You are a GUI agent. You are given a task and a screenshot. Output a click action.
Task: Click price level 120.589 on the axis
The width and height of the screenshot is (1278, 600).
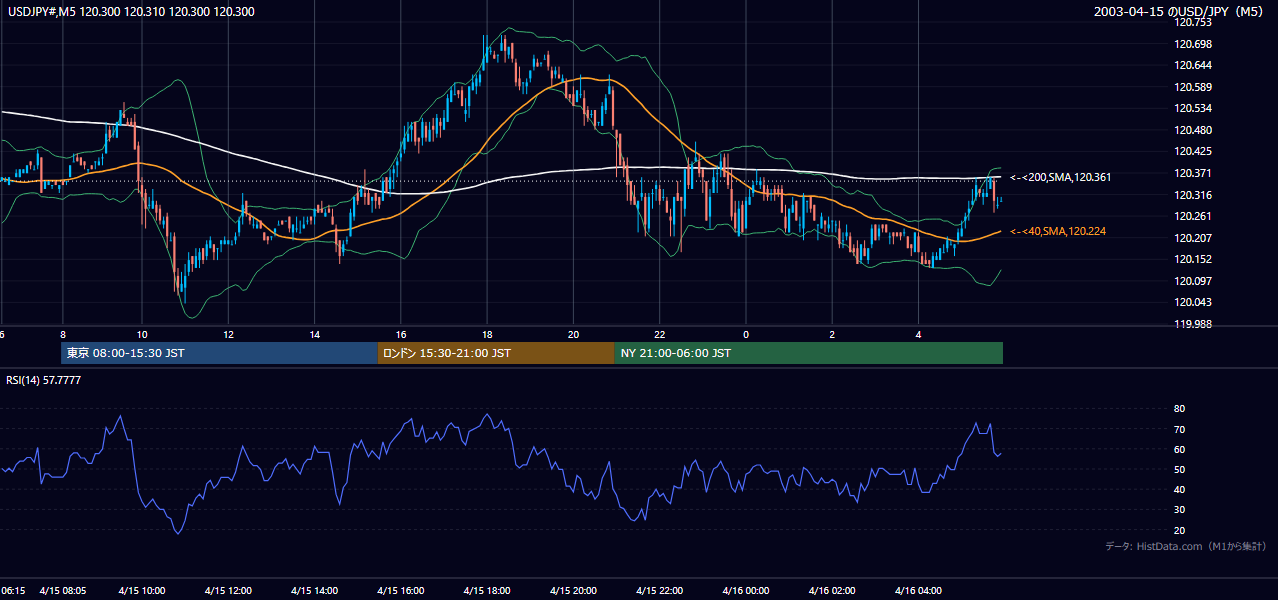tap(1195, 87)
